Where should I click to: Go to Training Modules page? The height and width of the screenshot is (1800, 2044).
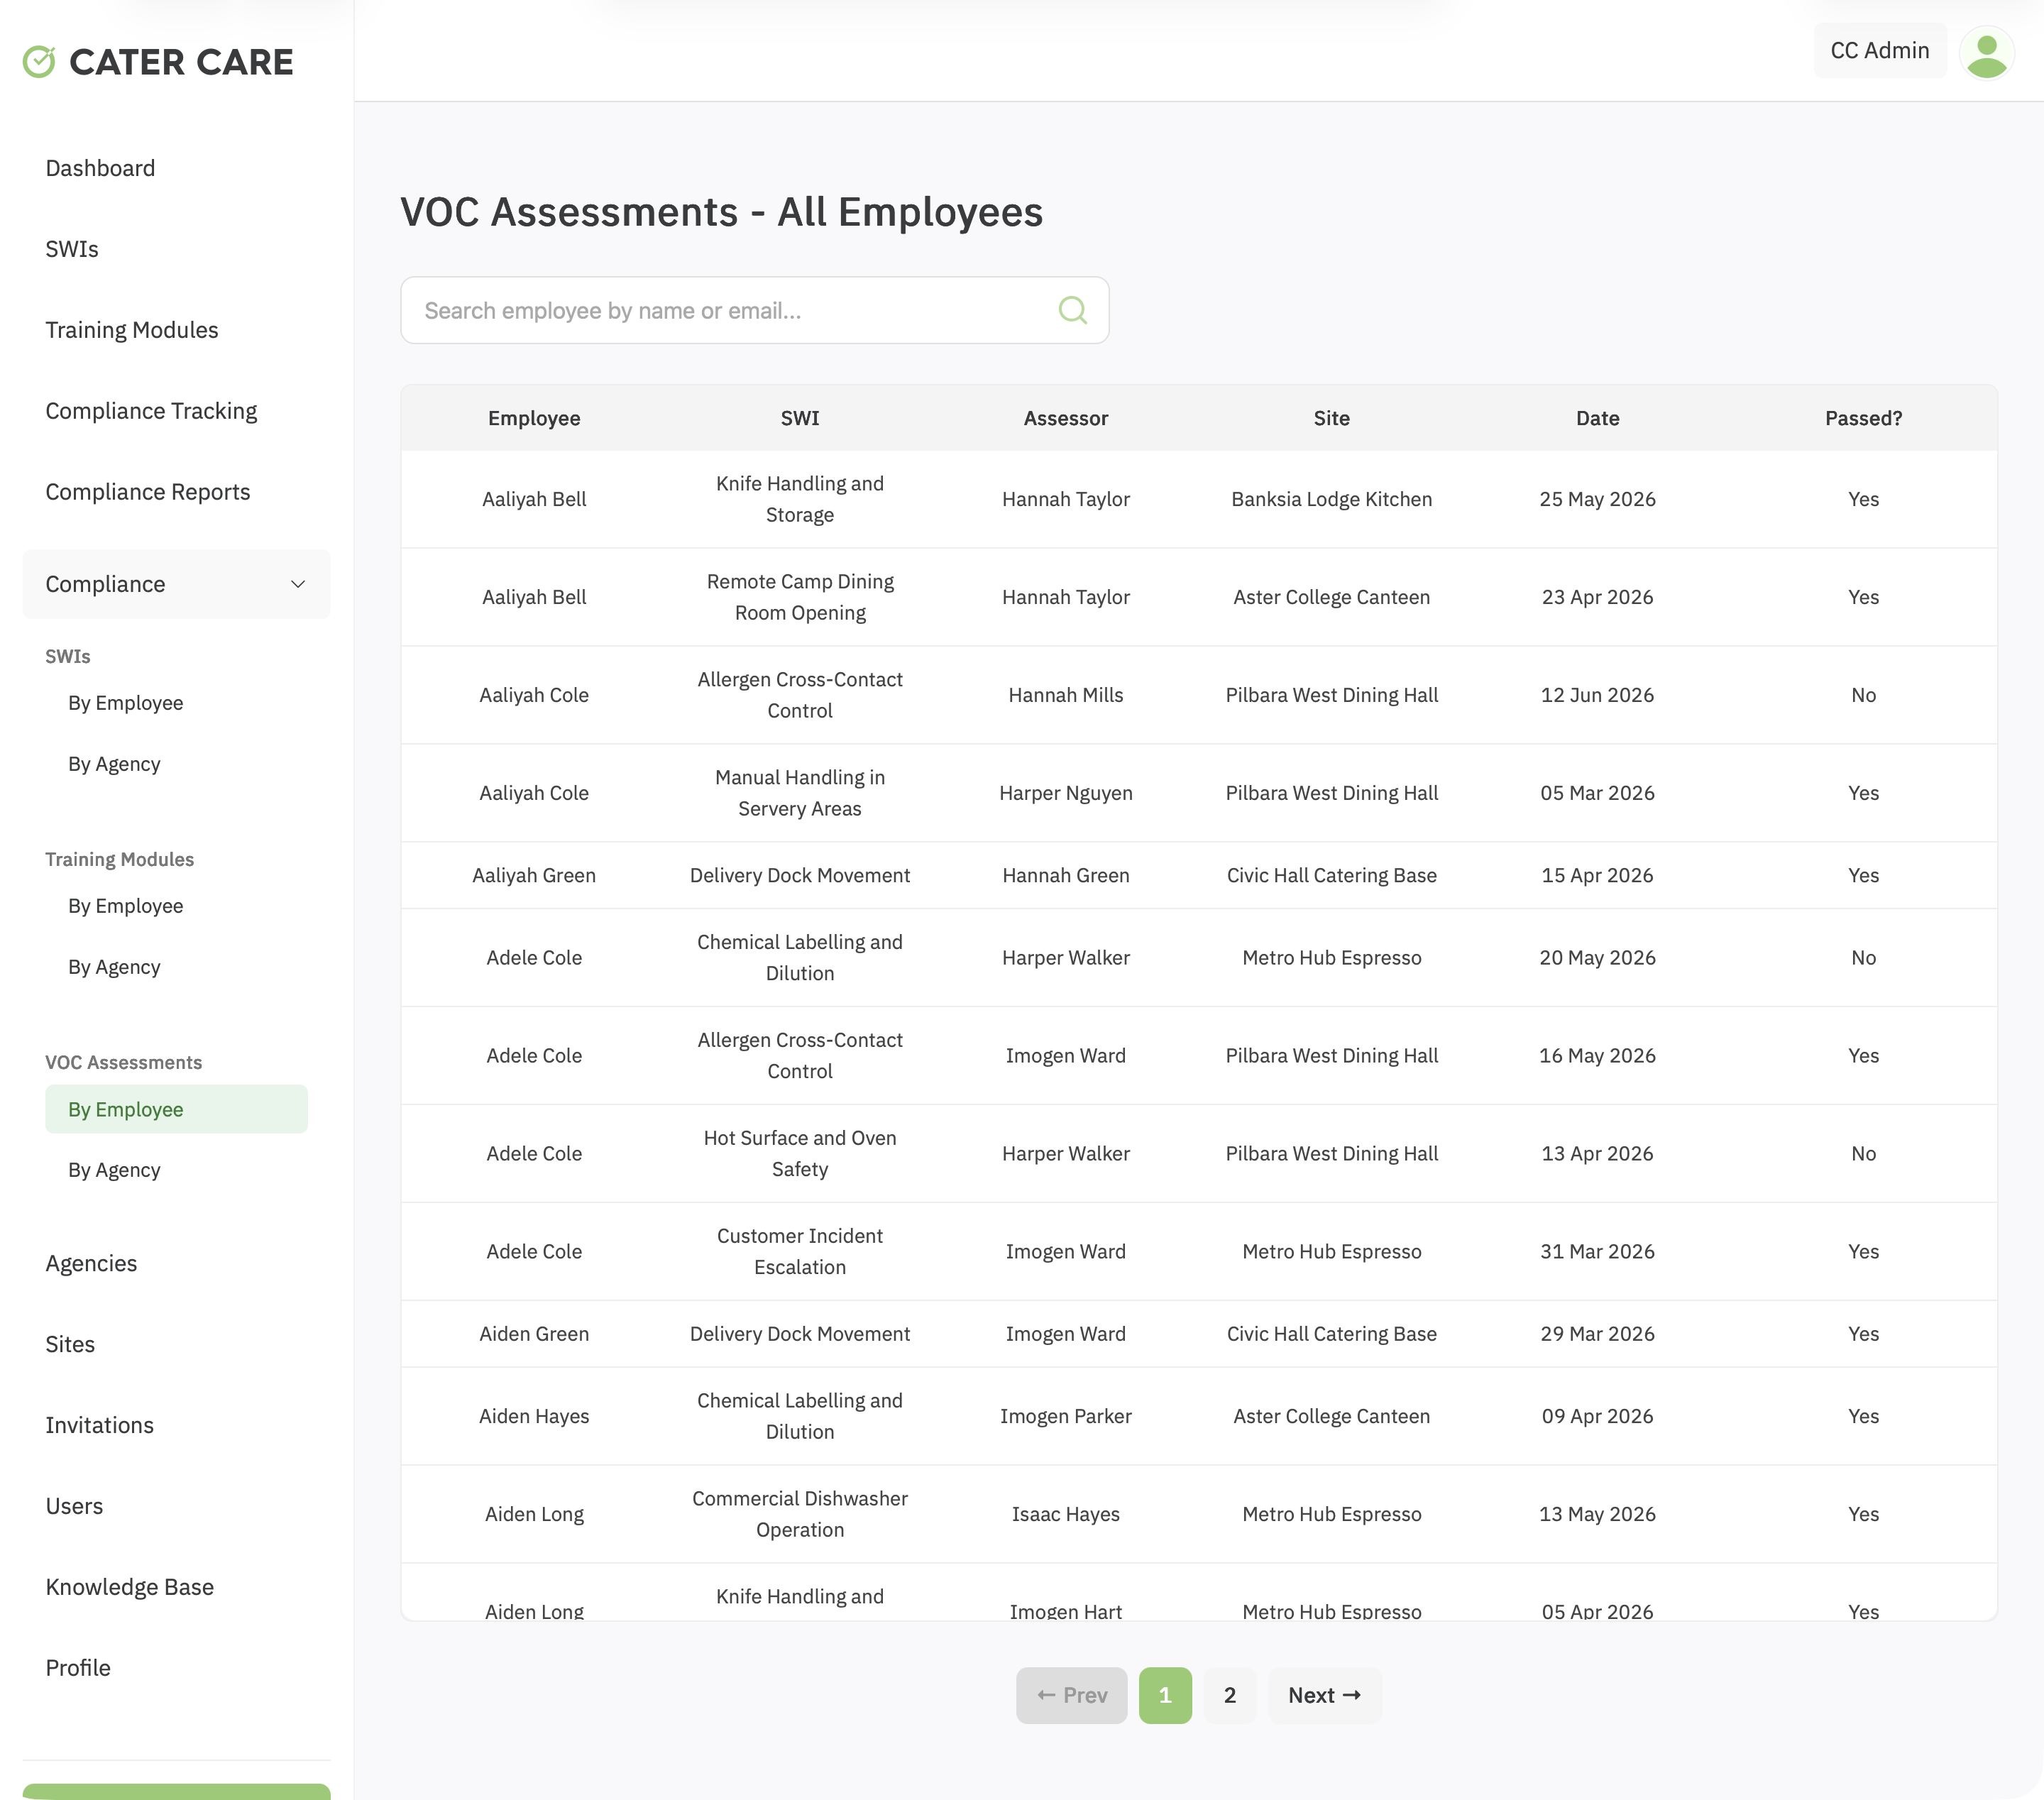click(x=132, y=330)
